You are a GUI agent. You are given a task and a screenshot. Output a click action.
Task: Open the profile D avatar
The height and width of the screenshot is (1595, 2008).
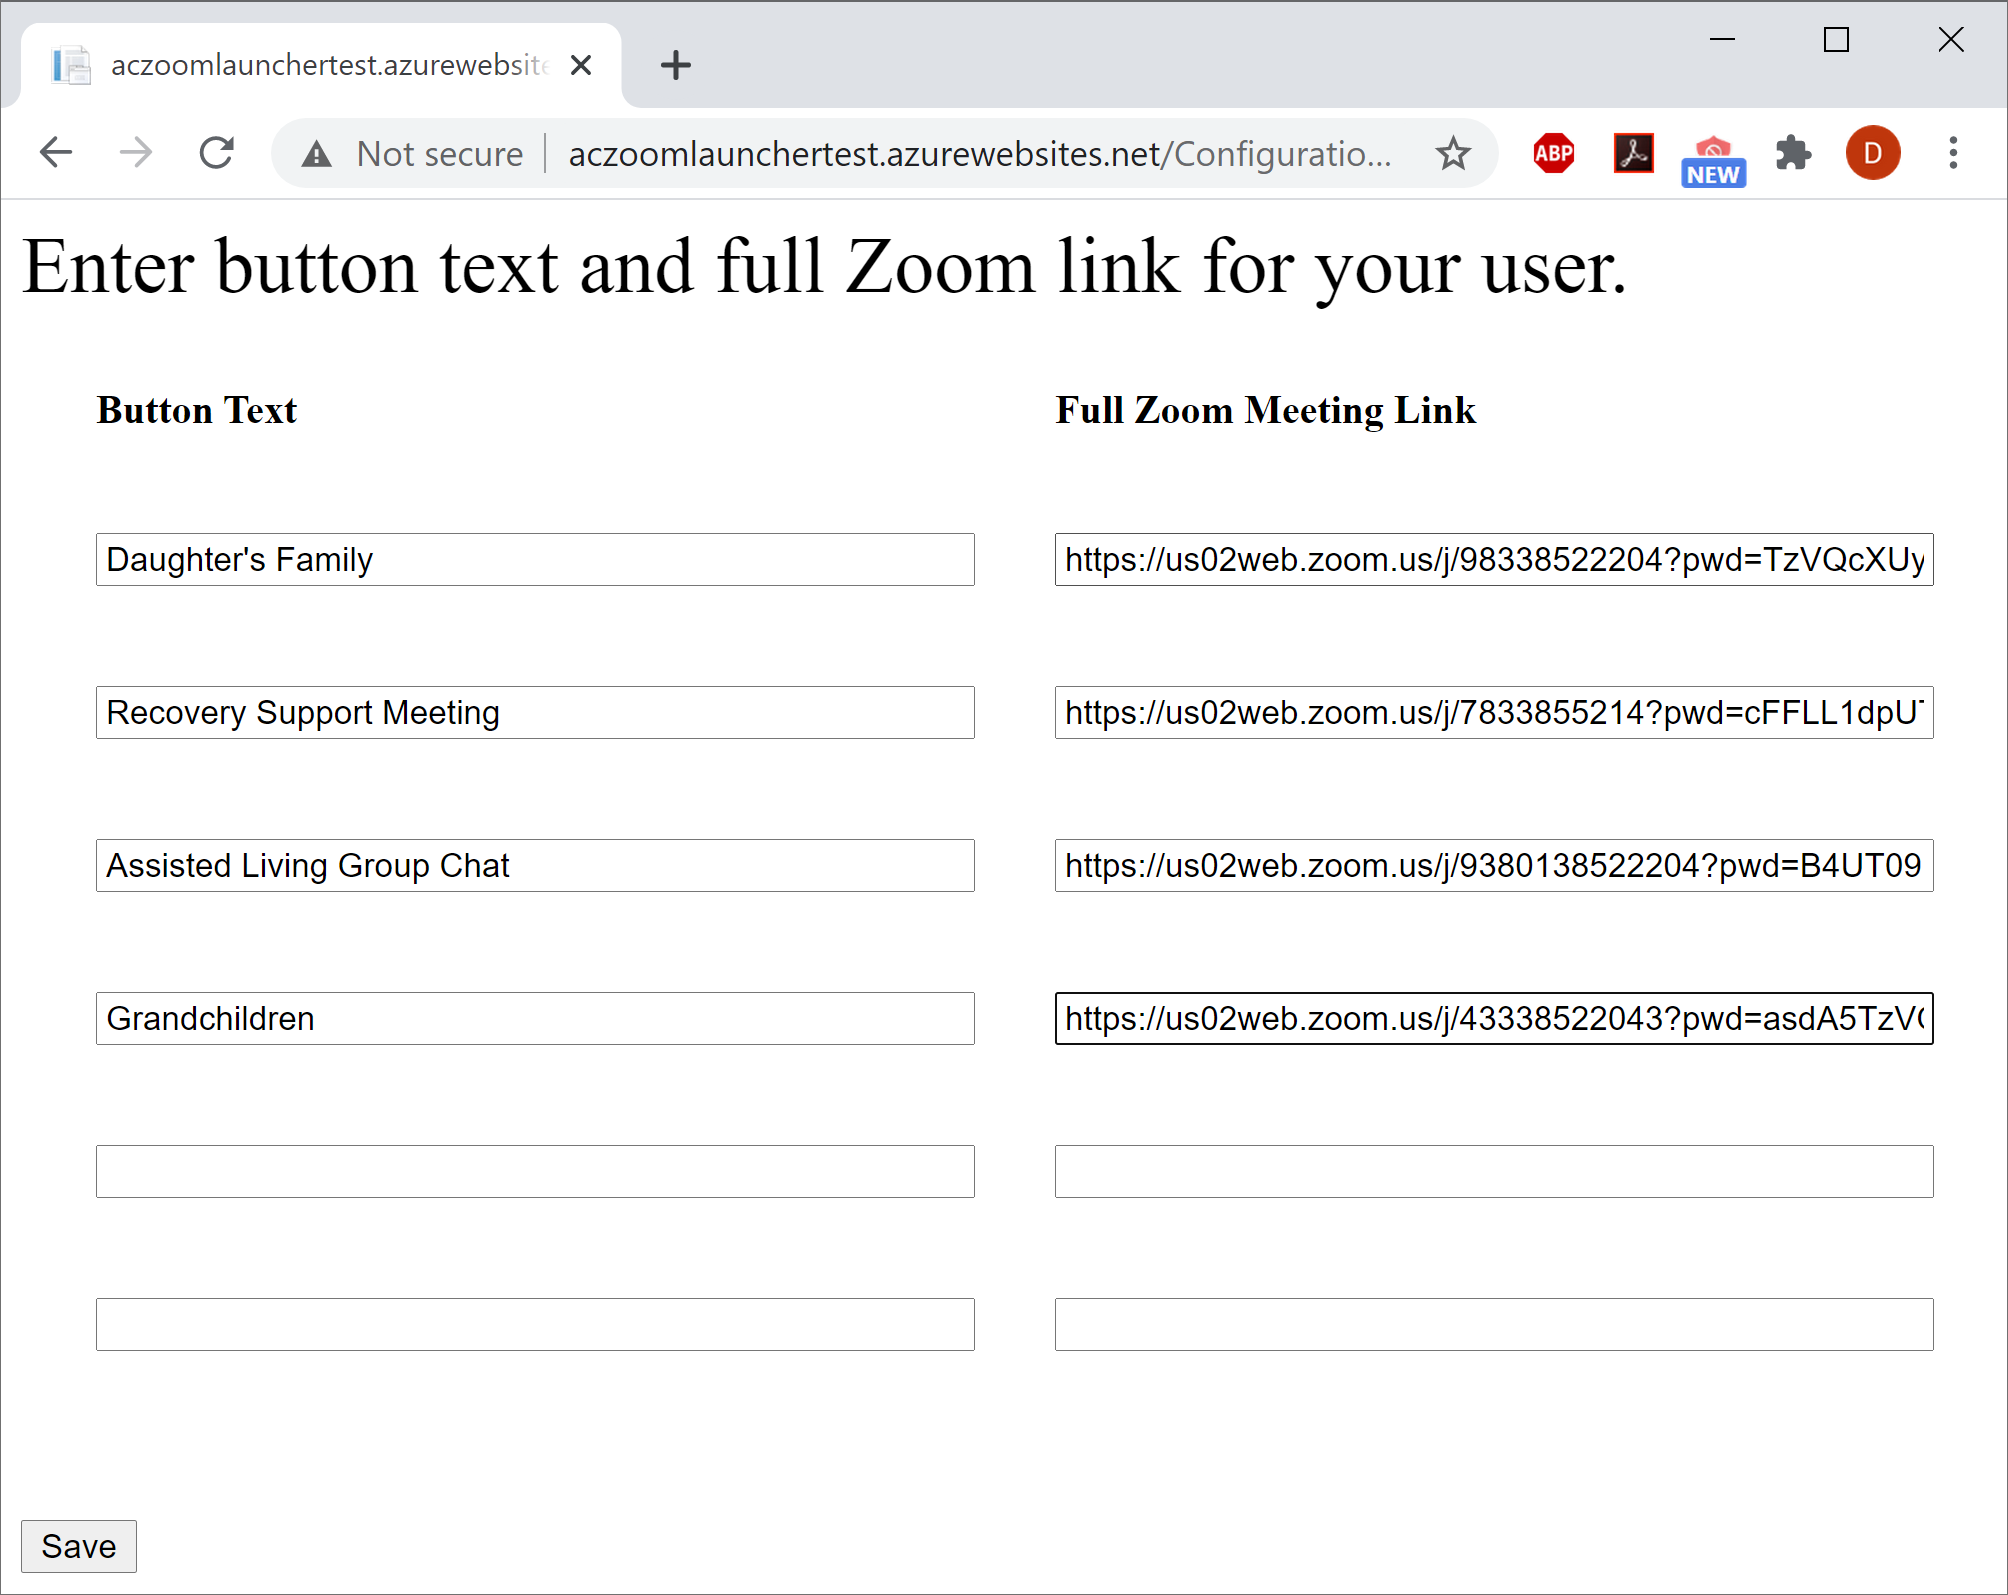point(1873,153)
